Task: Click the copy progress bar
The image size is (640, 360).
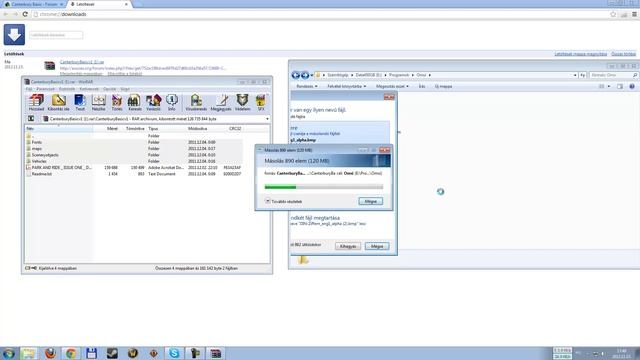Action: pos(324,187)
